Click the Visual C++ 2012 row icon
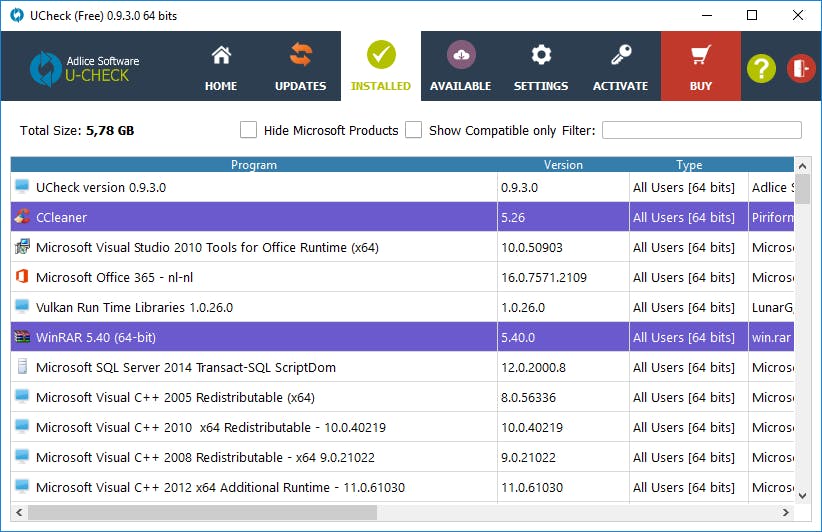 click(22, 486)
